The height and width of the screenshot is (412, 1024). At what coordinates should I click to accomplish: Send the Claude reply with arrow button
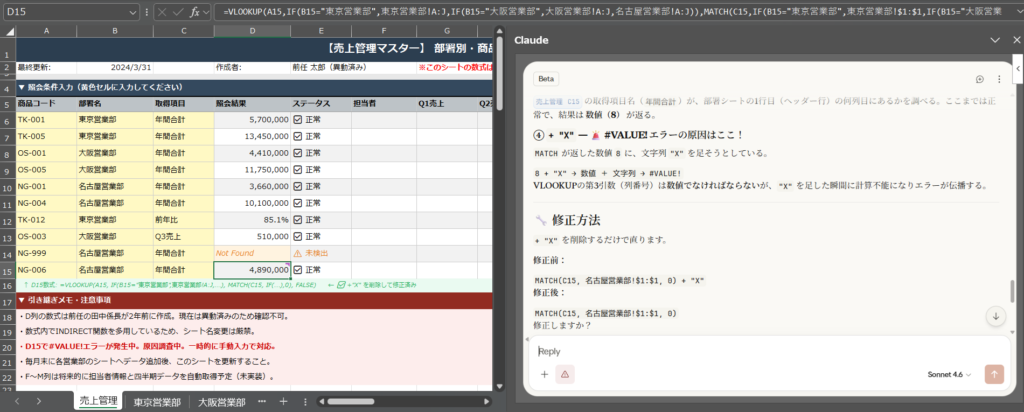click(x=994, y=374)
